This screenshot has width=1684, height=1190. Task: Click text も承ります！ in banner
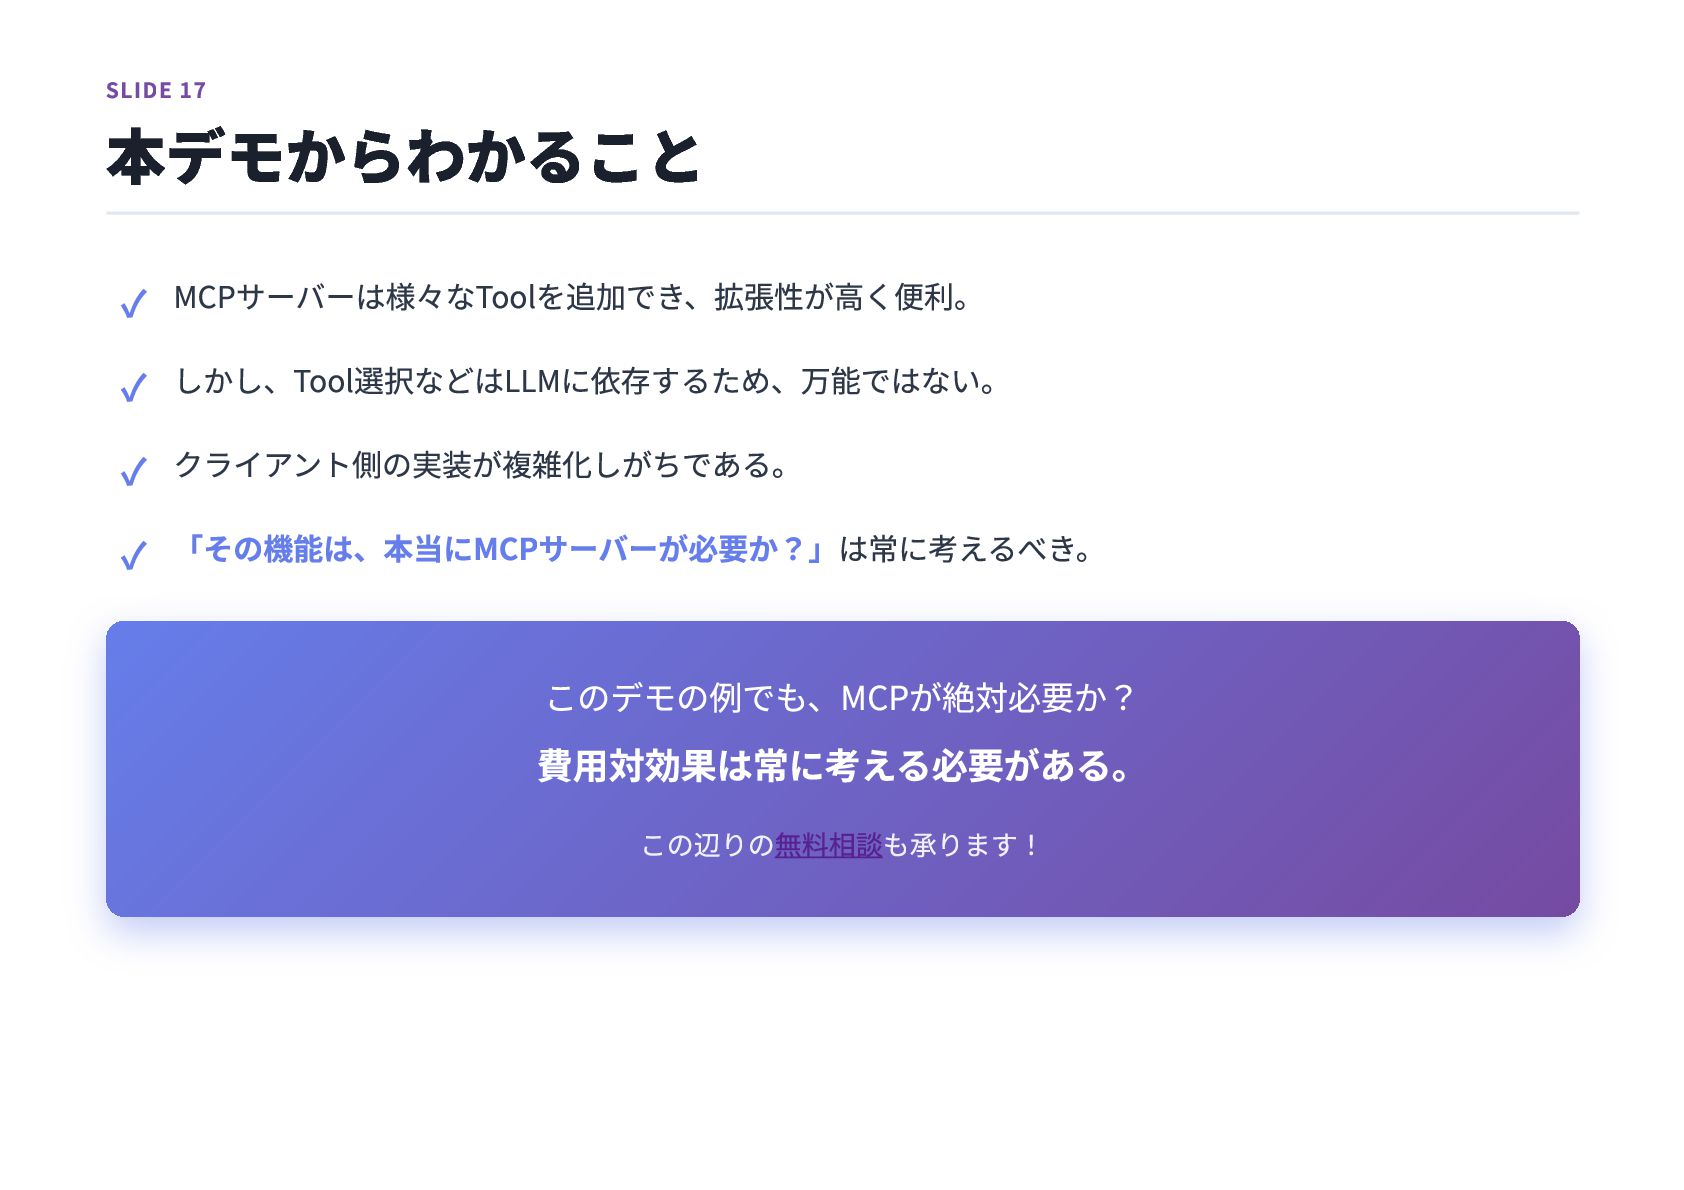963,845
